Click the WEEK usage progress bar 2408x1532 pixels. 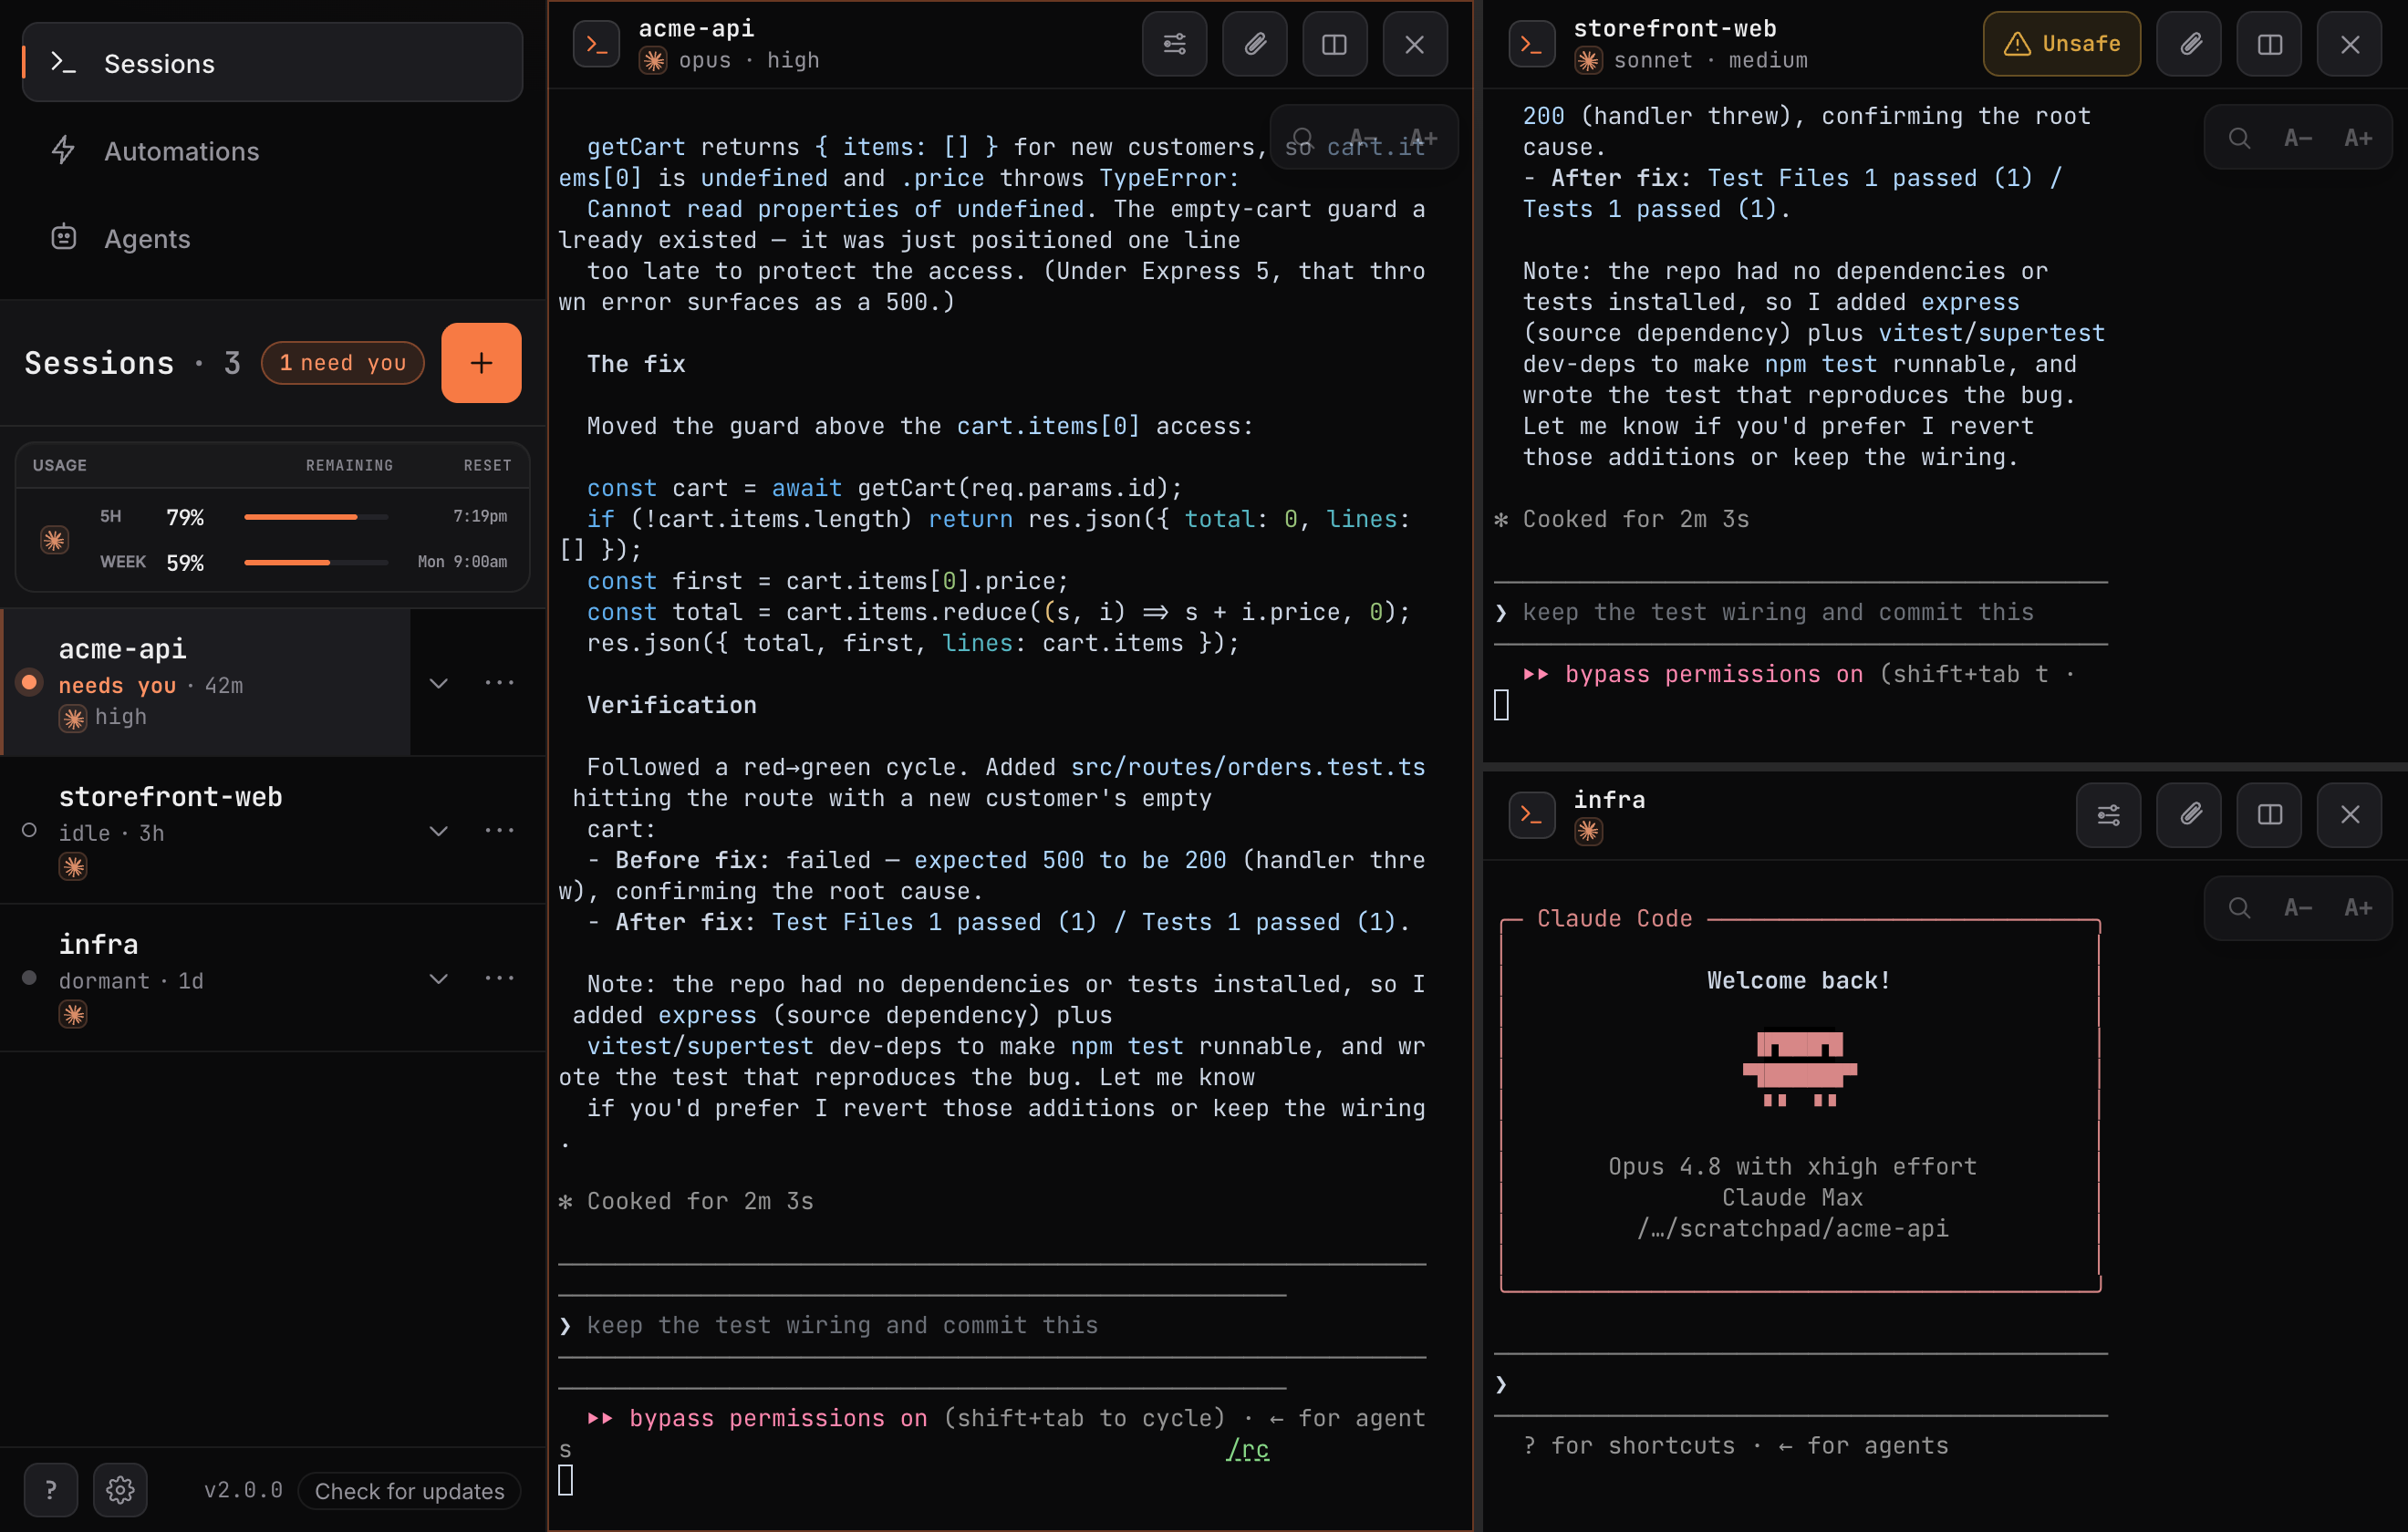tap(316, 563)
